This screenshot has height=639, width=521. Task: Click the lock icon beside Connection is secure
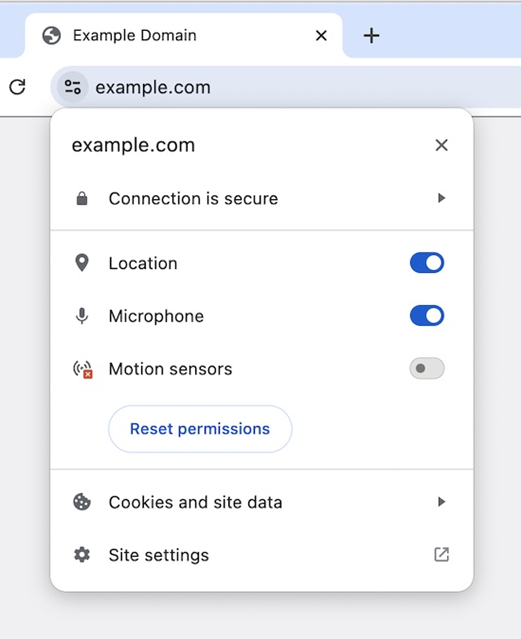click(82, 198)
